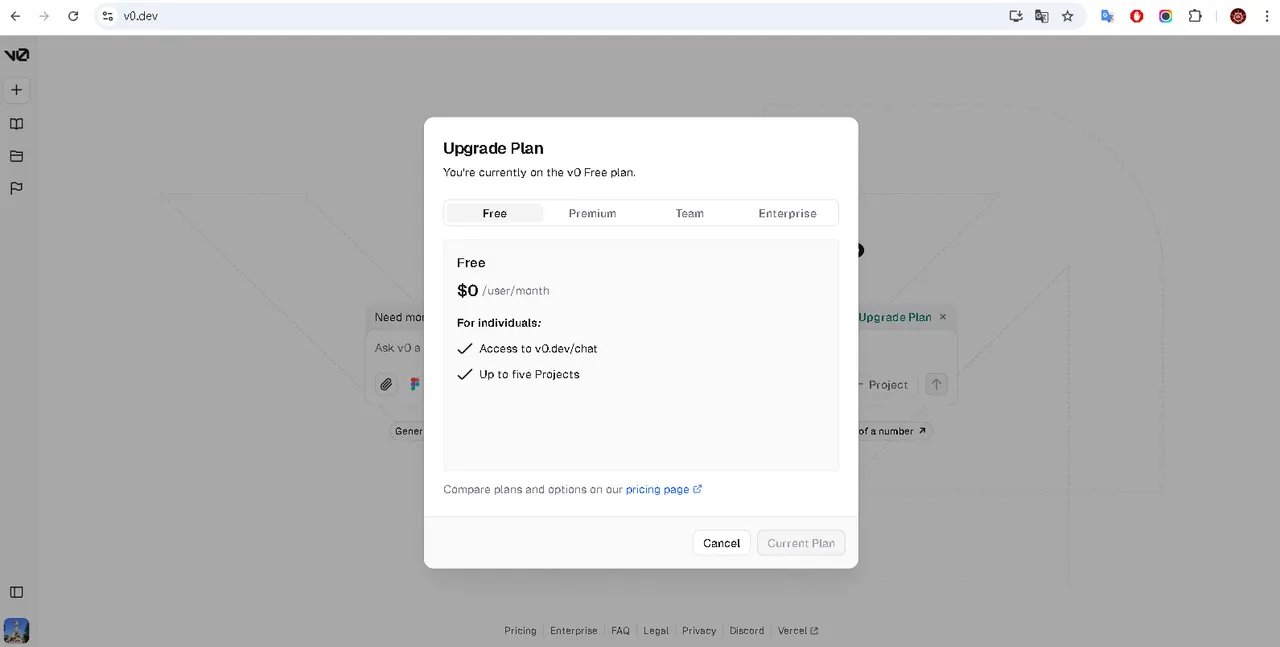Image resolution: width=1280 pixels, height=647 pixels.
Task: Open site information icon in address bar
Action: [x=108, y=16]
